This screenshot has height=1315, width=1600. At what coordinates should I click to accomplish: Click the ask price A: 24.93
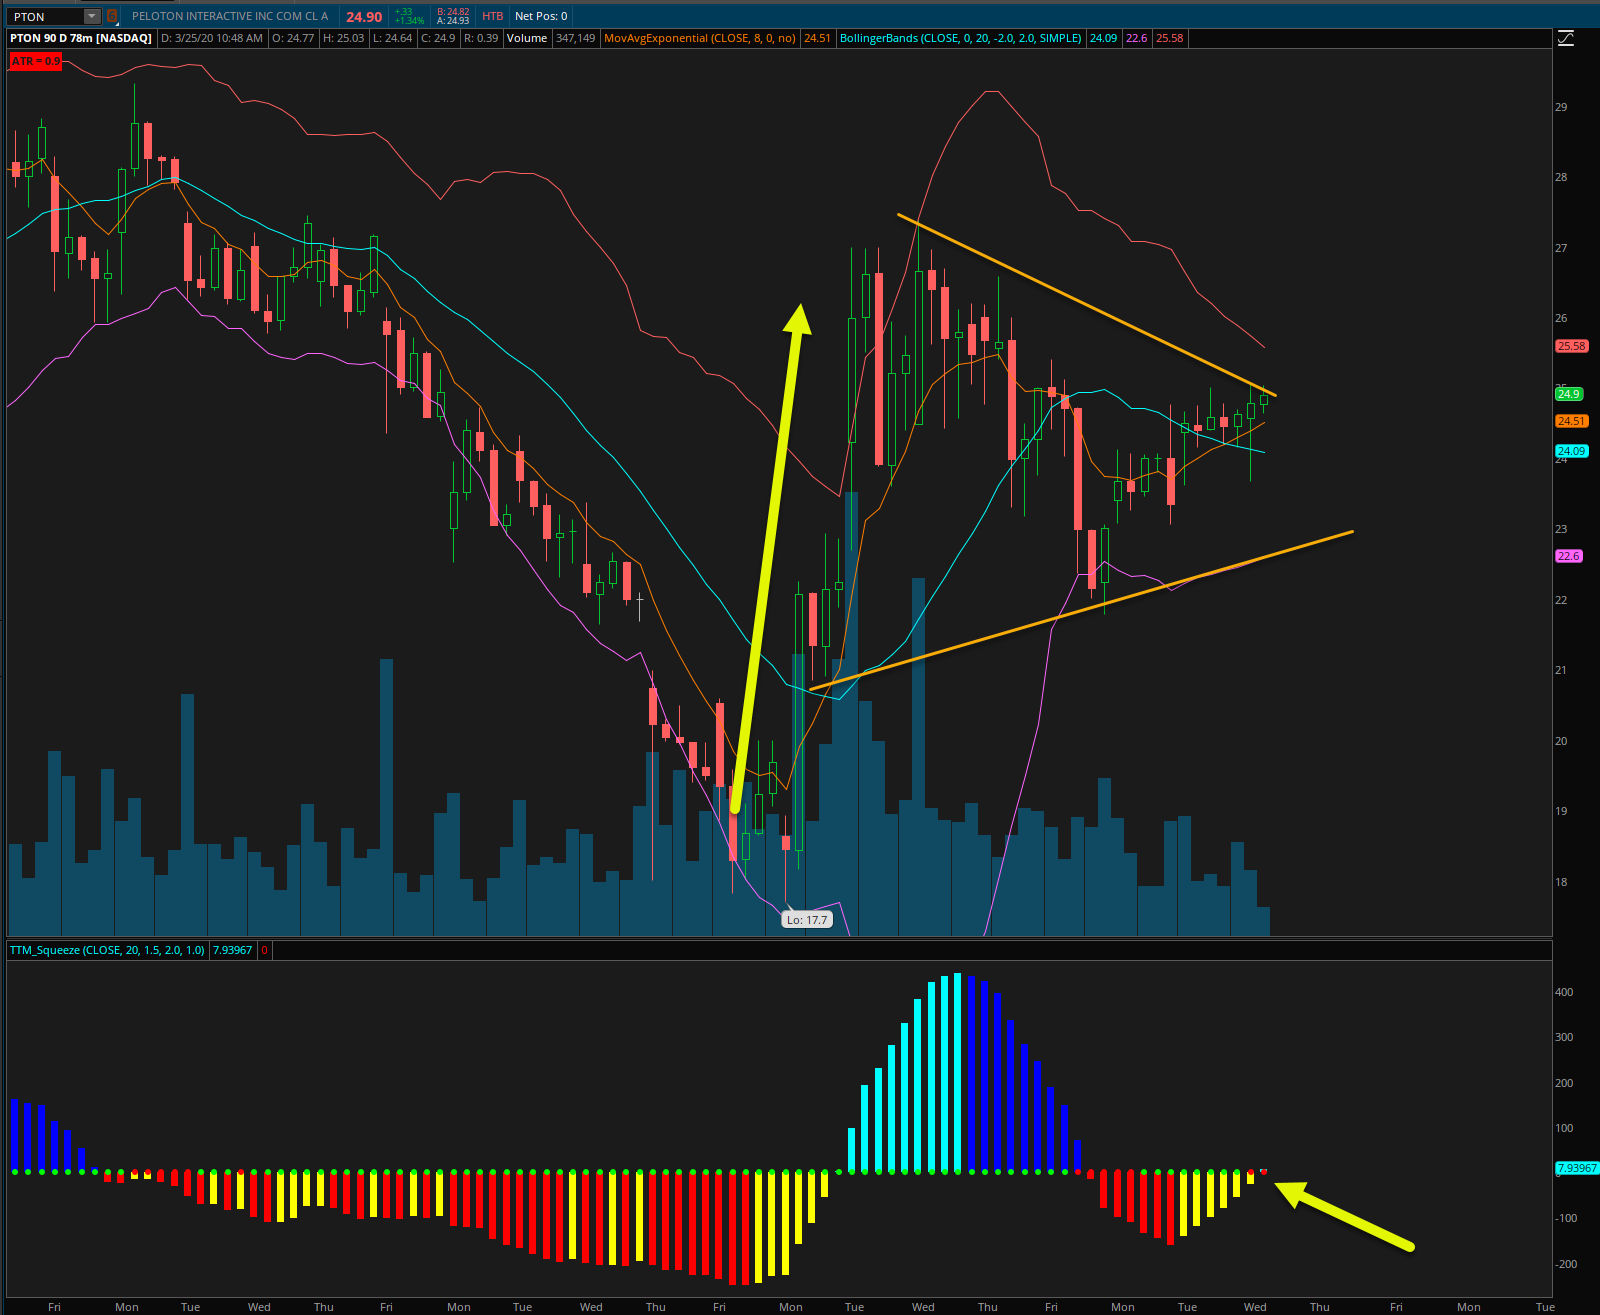(453, 21)
